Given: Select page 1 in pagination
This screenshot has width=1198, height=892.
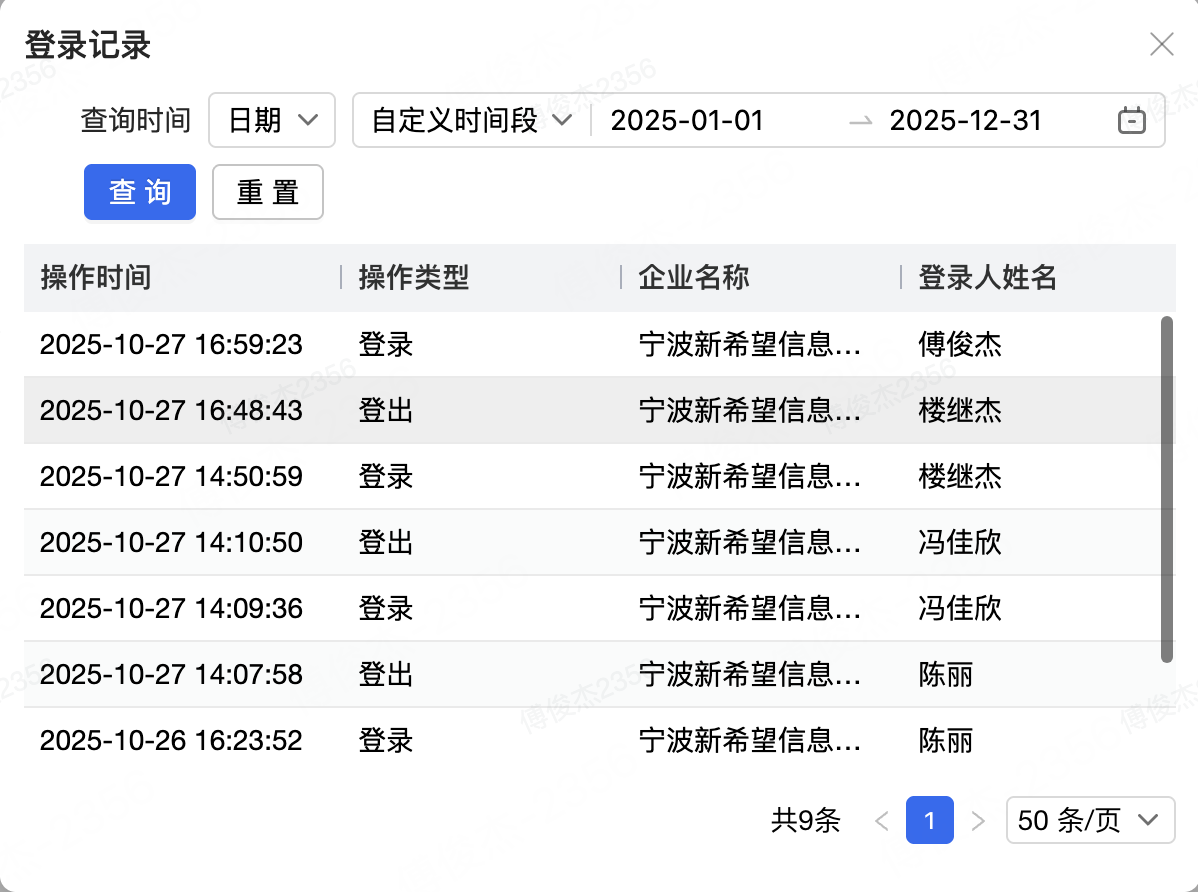Looking at the screenshot, I should click(x=929, y=821).
